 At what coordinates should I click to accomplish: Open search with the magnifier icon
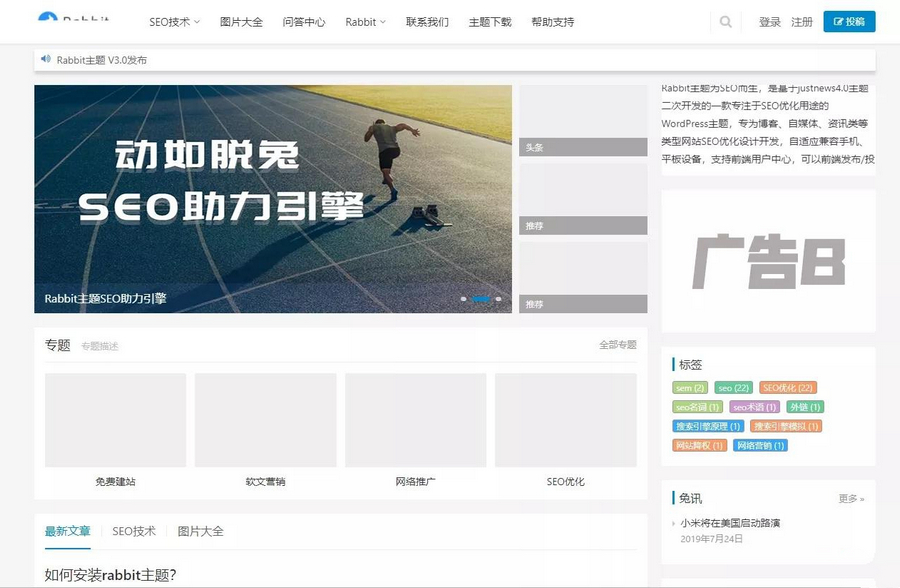[x=725, y=22]
